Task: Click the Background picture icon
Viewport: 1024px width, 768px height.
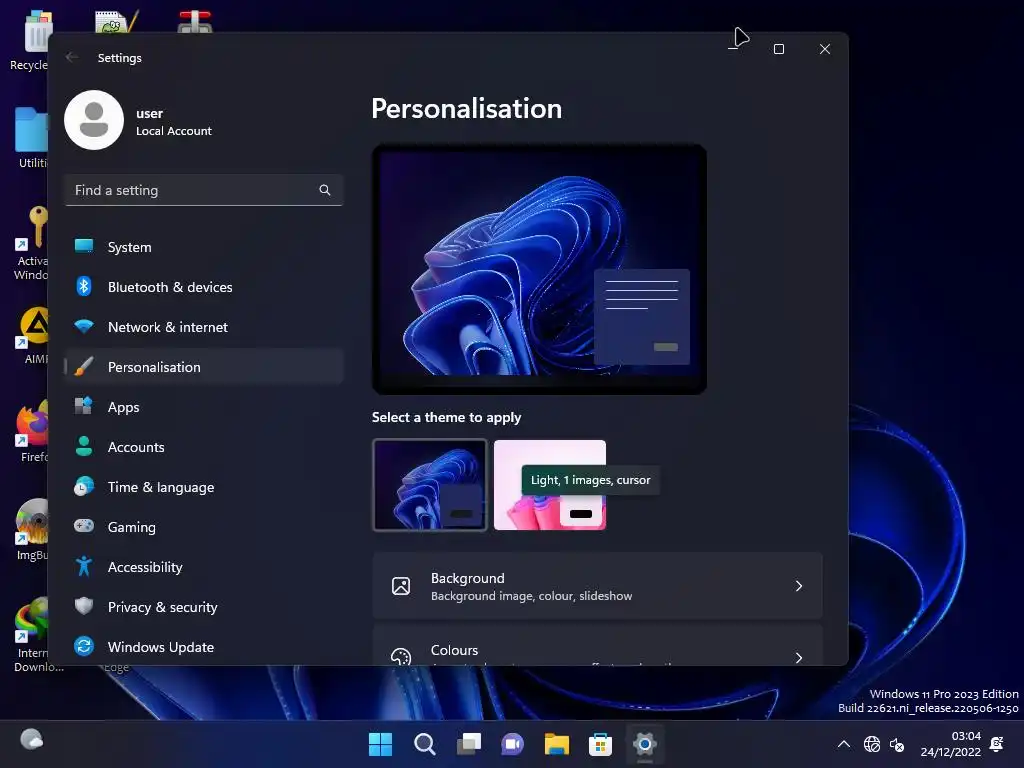Action: pos(401,586)
